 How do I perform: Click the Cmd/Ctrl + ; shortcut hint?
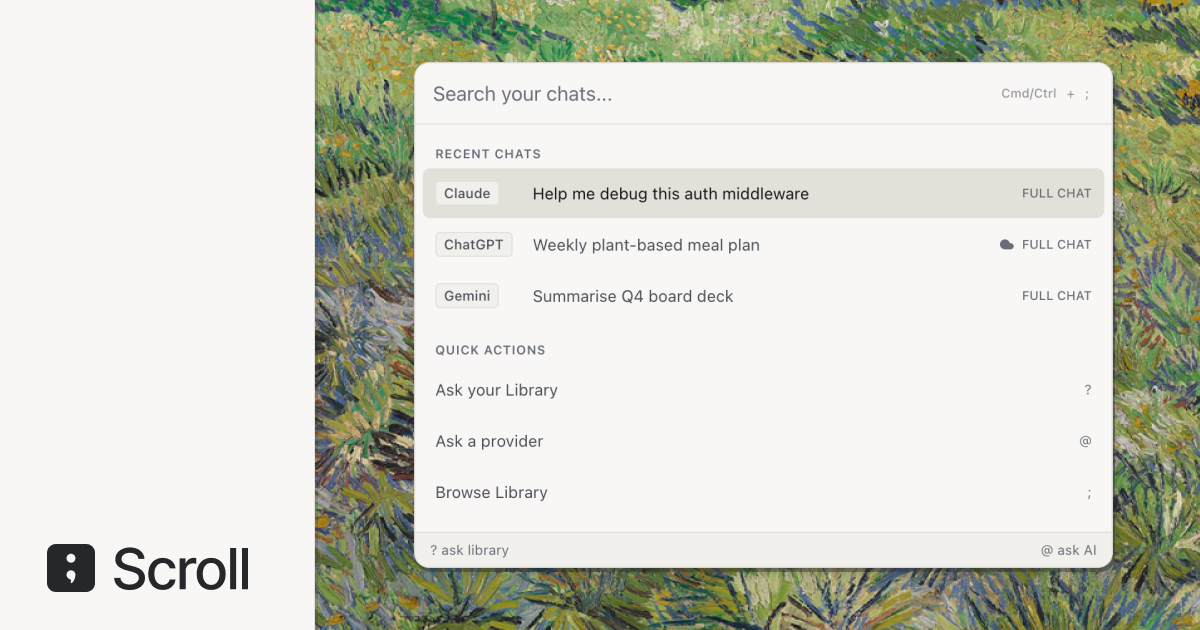1045,94
